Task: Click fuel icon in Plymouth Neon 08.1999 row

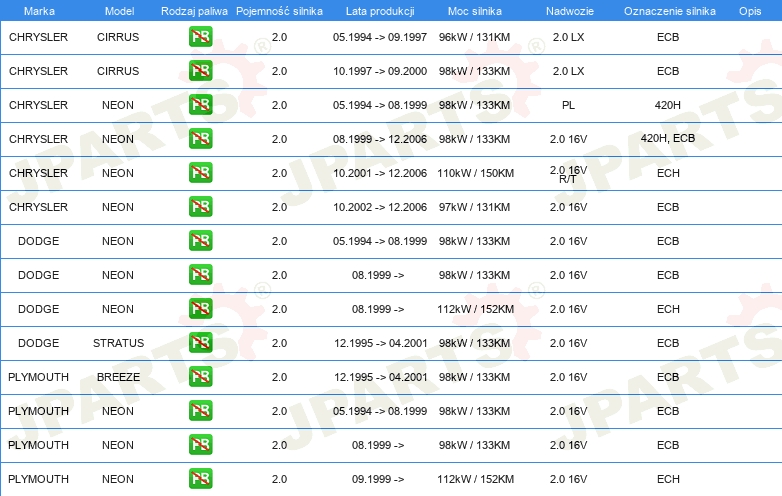Action: pos(200,444)
